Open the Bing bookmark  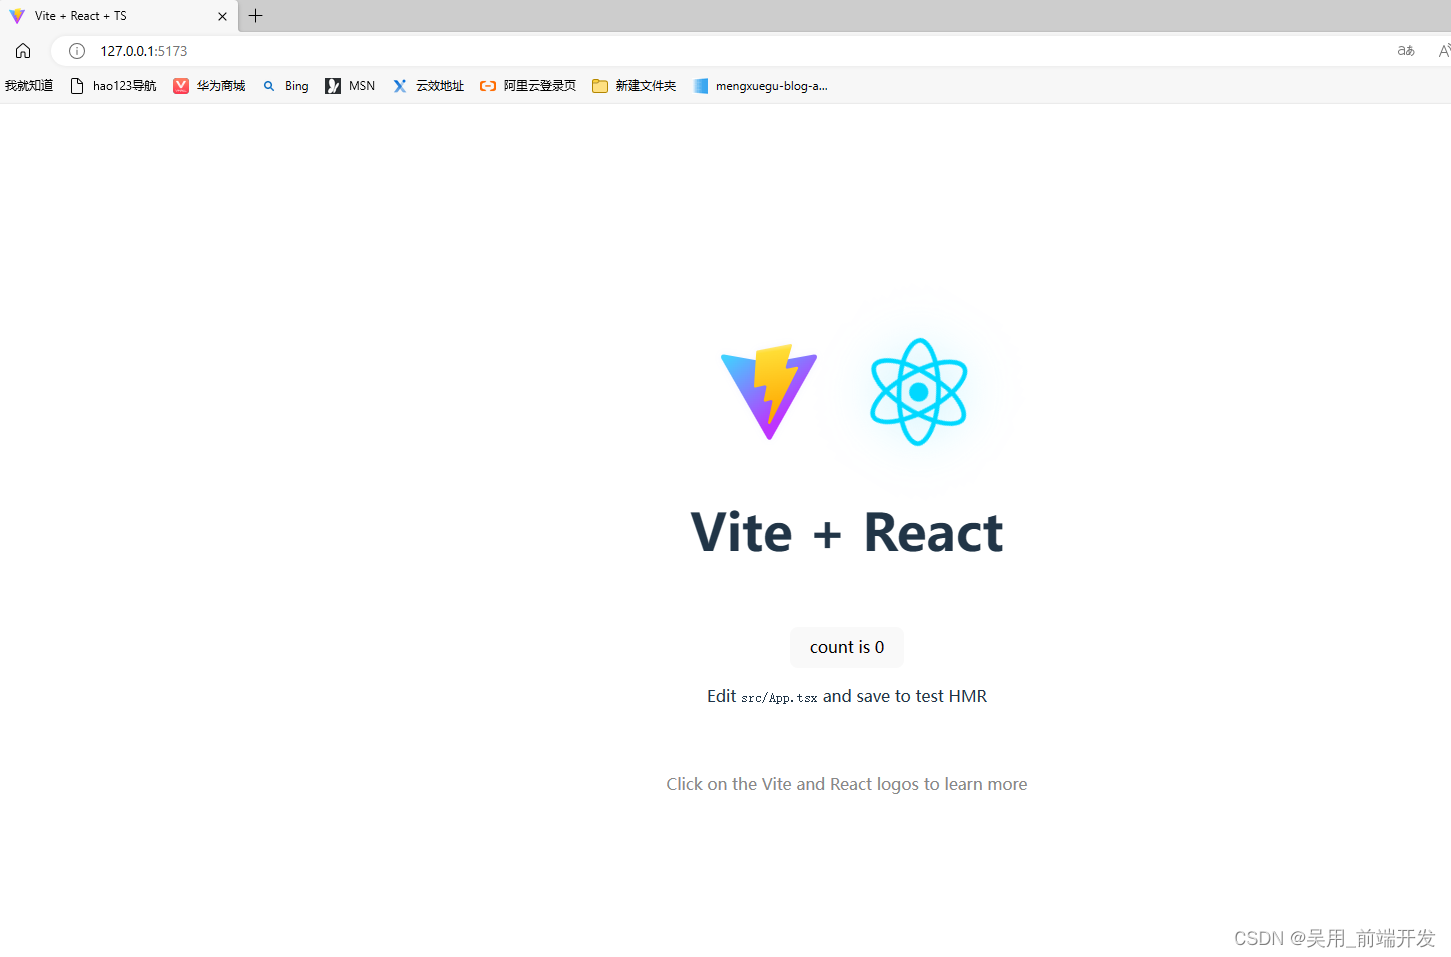(285, 86)
